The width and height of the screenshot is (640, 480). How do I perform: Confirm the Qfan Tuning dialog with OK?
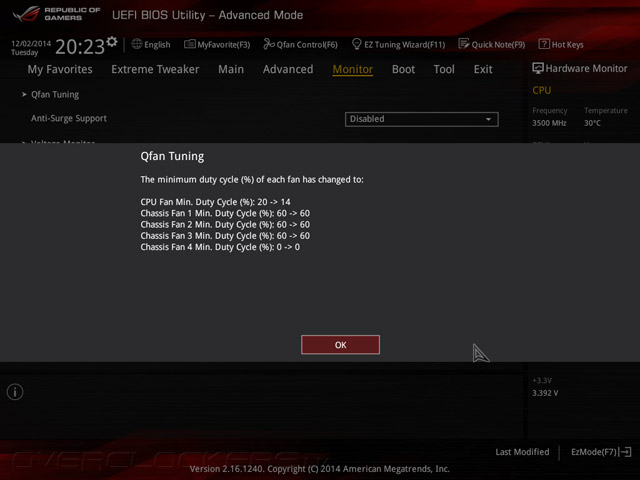[x=340, y=345]
